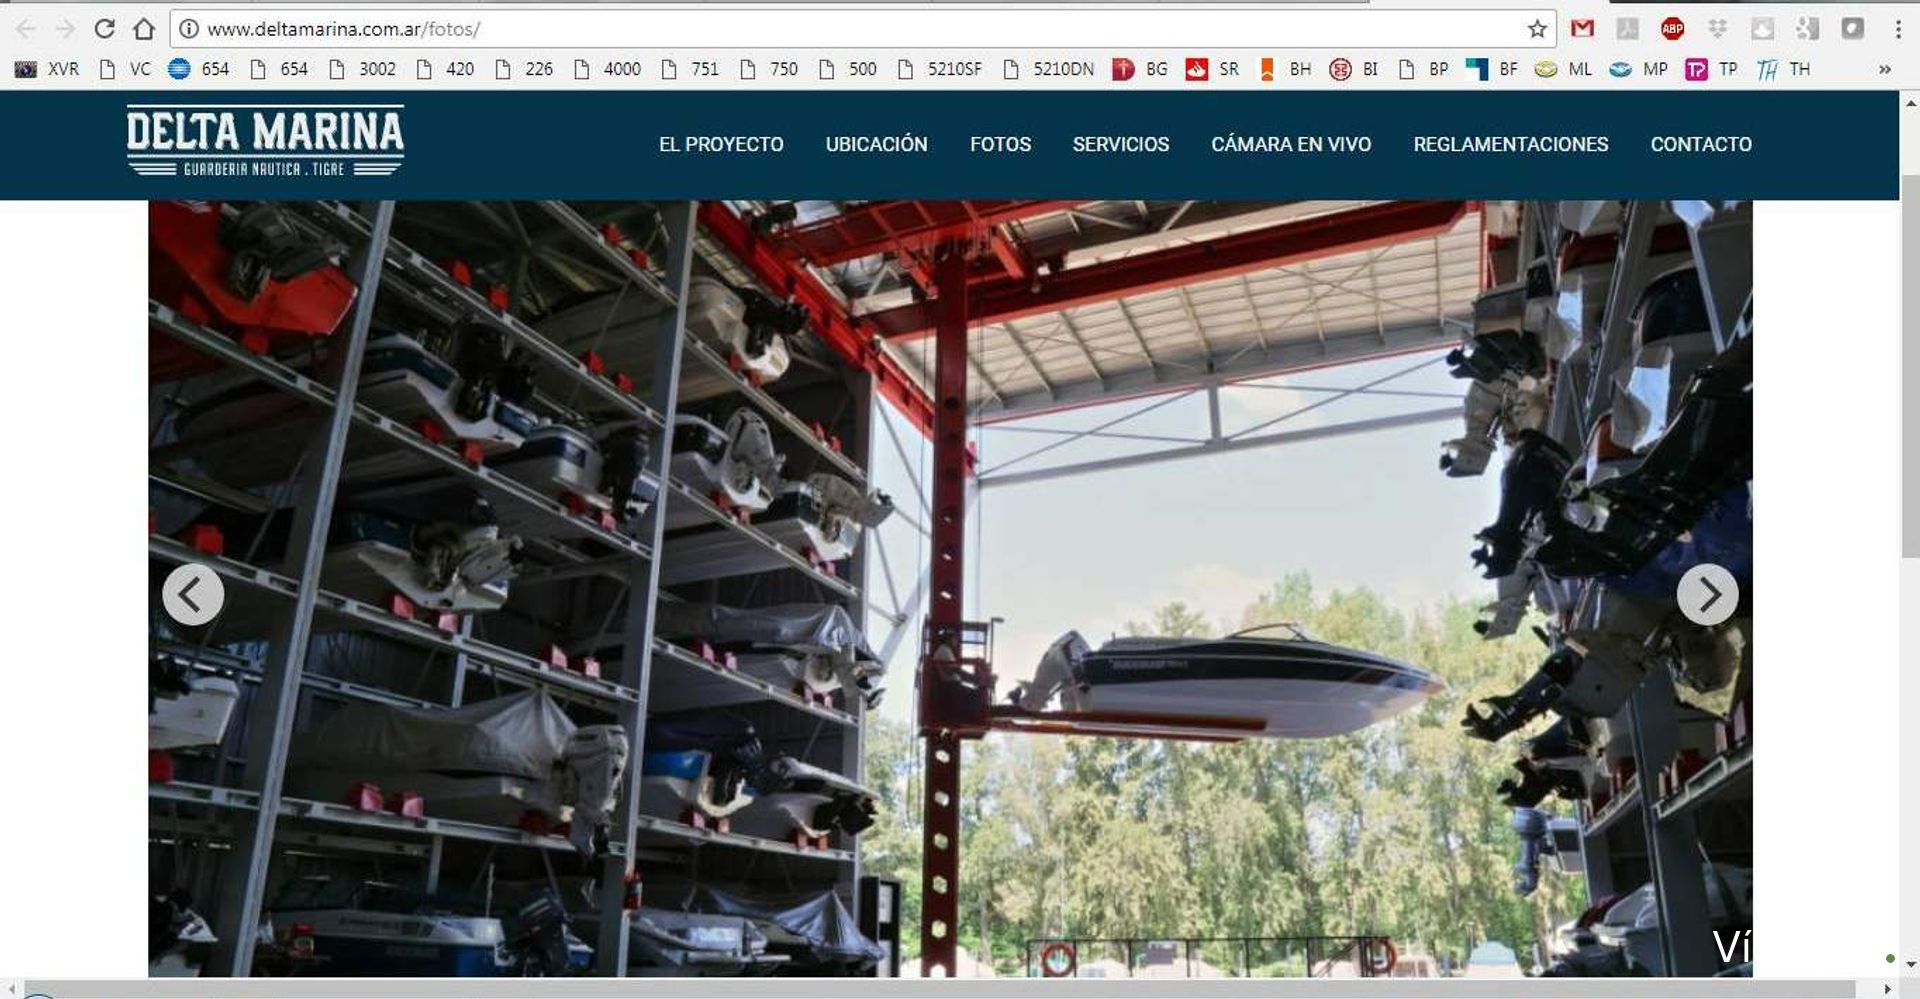
Task: Open the ML bookmark
Action: [1563, 69]
